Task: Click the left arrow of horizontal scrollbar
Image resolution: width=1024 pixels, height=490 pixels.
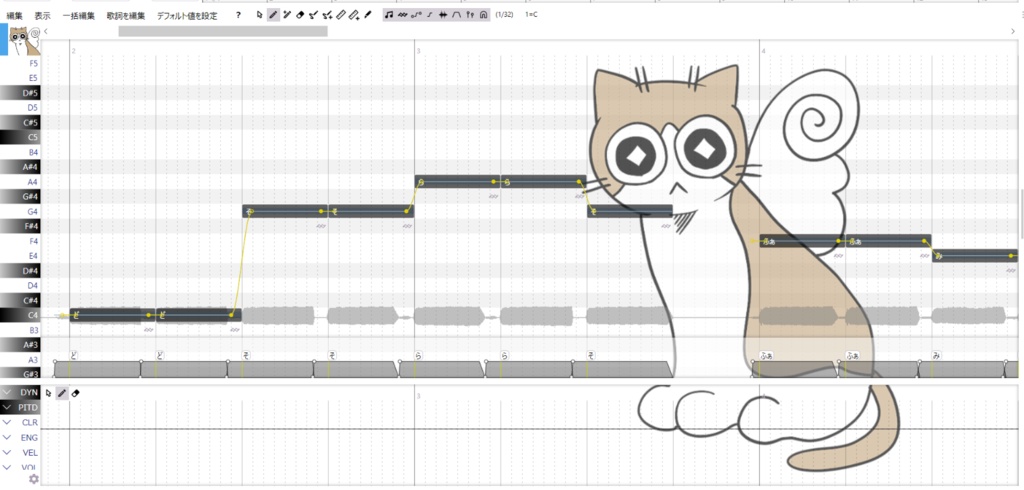Action: click(x=46, y=31)
